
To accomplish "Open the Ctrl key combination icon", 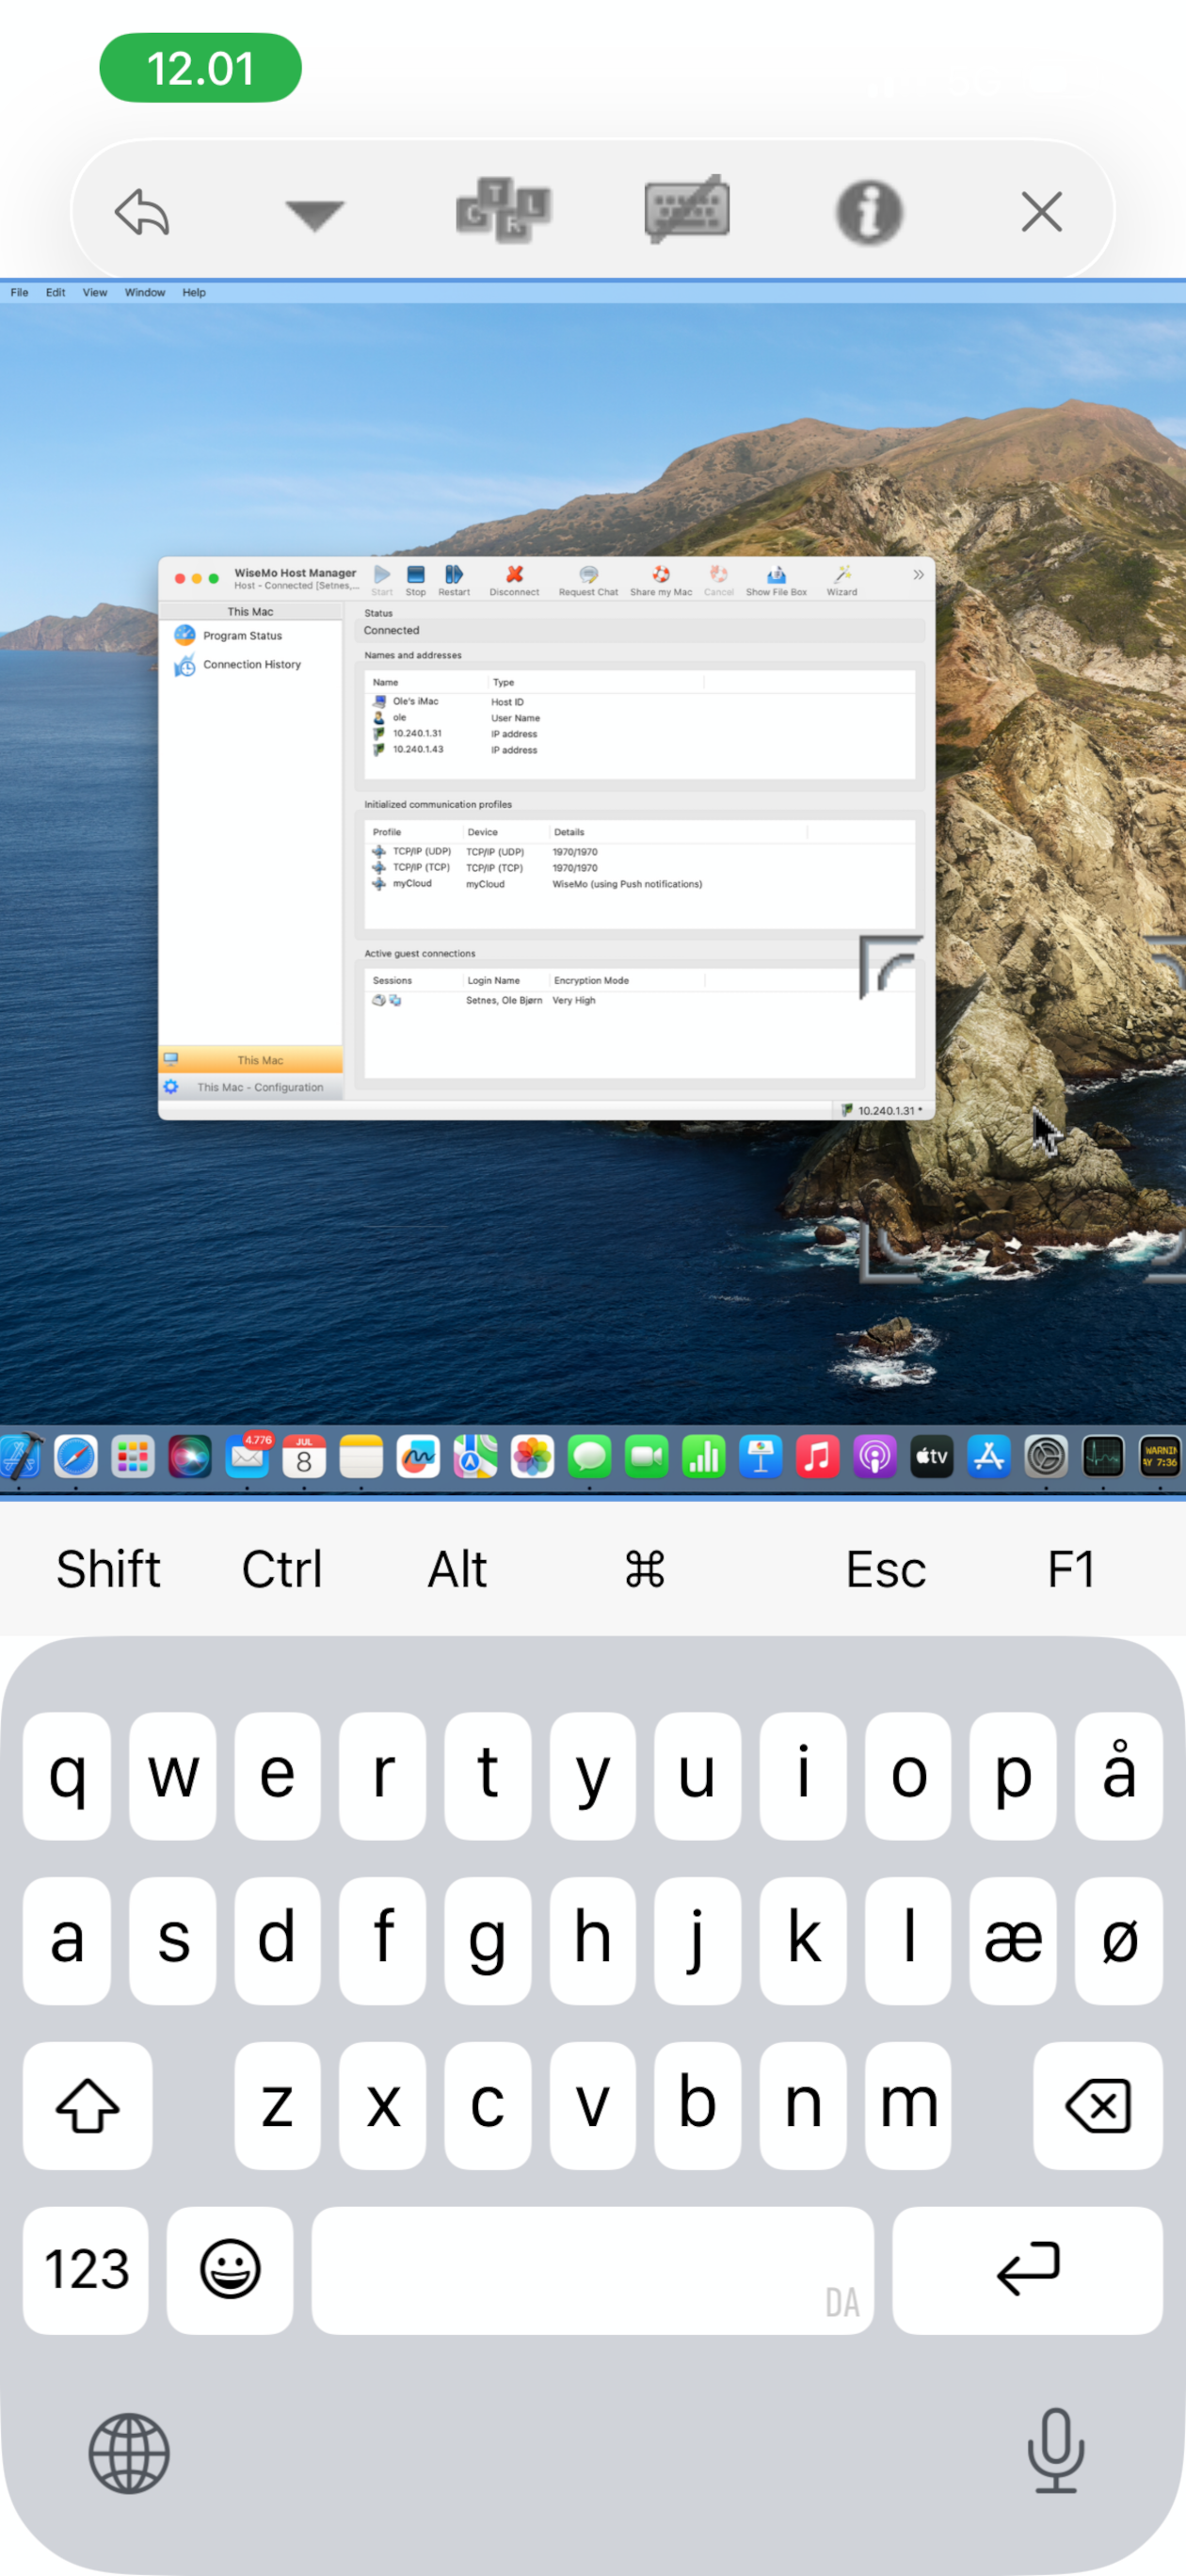I will [503, 211].
